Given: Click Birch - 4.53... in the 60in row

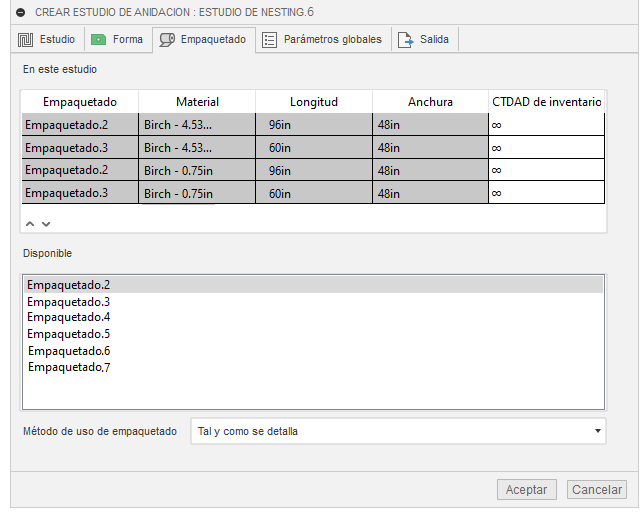Looking at the screenshot, I should (x=197, y=147).
